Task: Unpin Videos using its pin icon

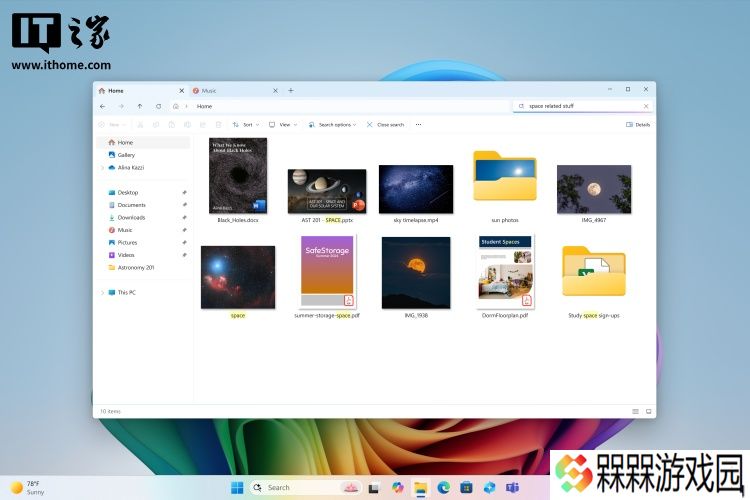Action: pos(185,255)
